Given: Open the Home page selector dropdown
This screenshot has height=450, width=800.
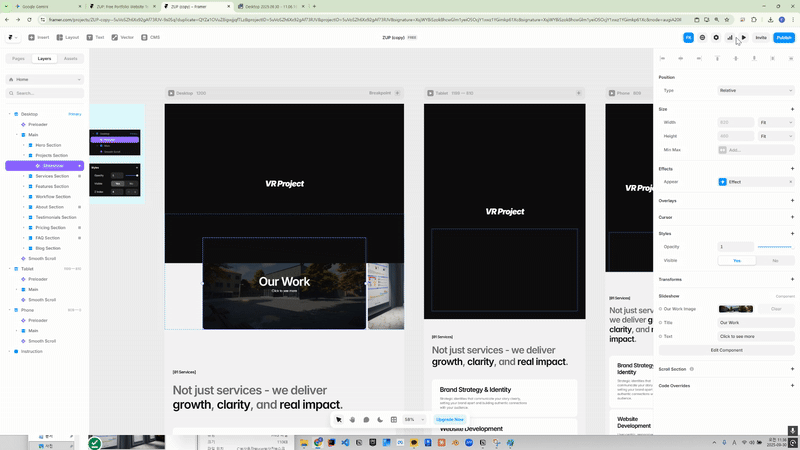Looking at the screenshot, I should (x=44, y=79).
